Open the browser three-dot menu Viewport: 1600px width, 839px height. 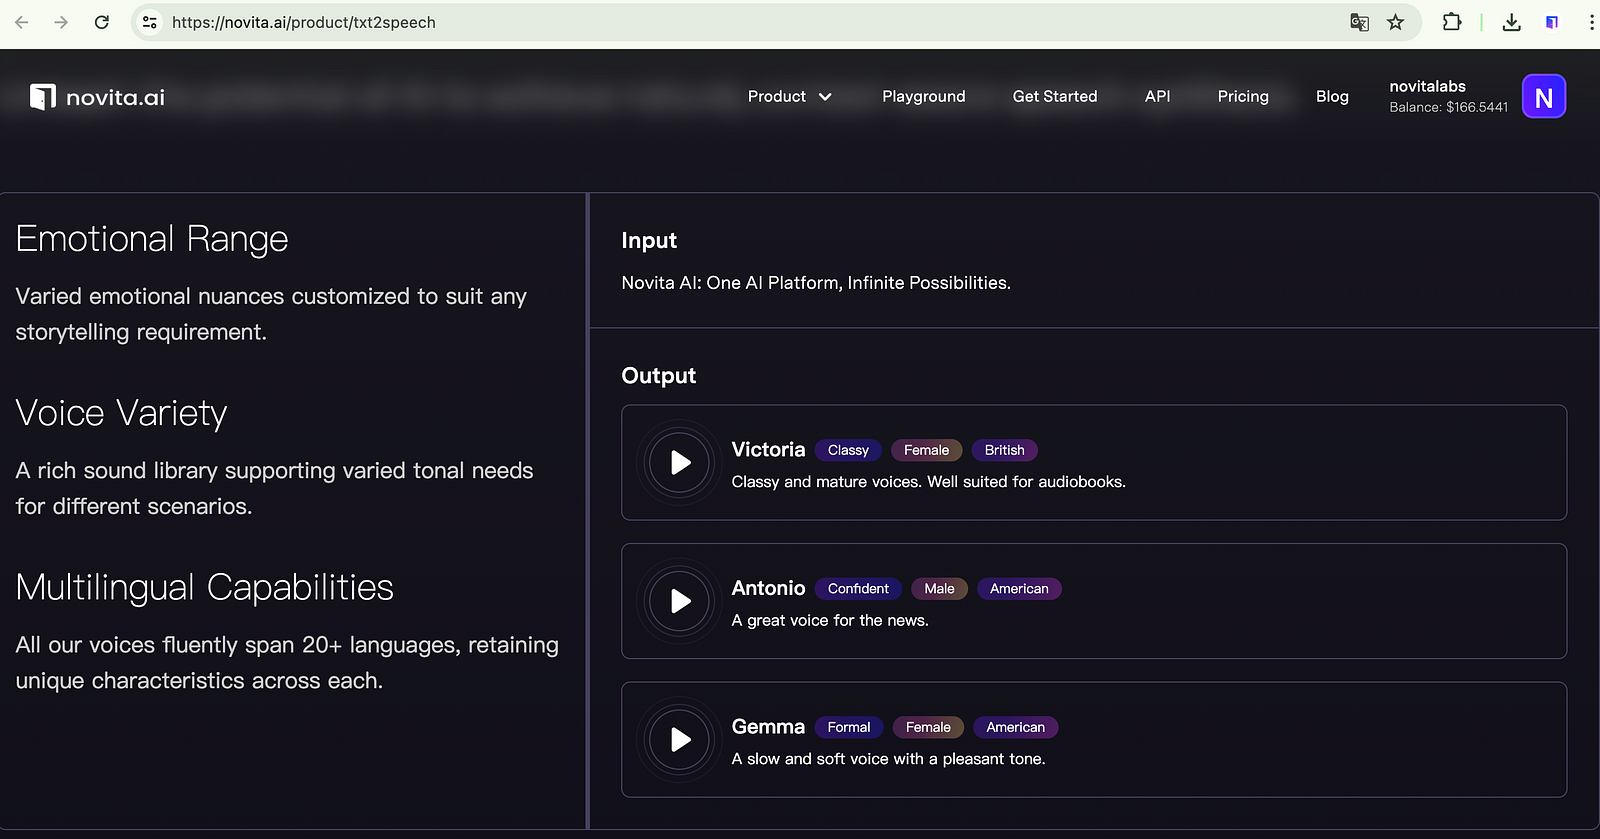point(1591,22)
